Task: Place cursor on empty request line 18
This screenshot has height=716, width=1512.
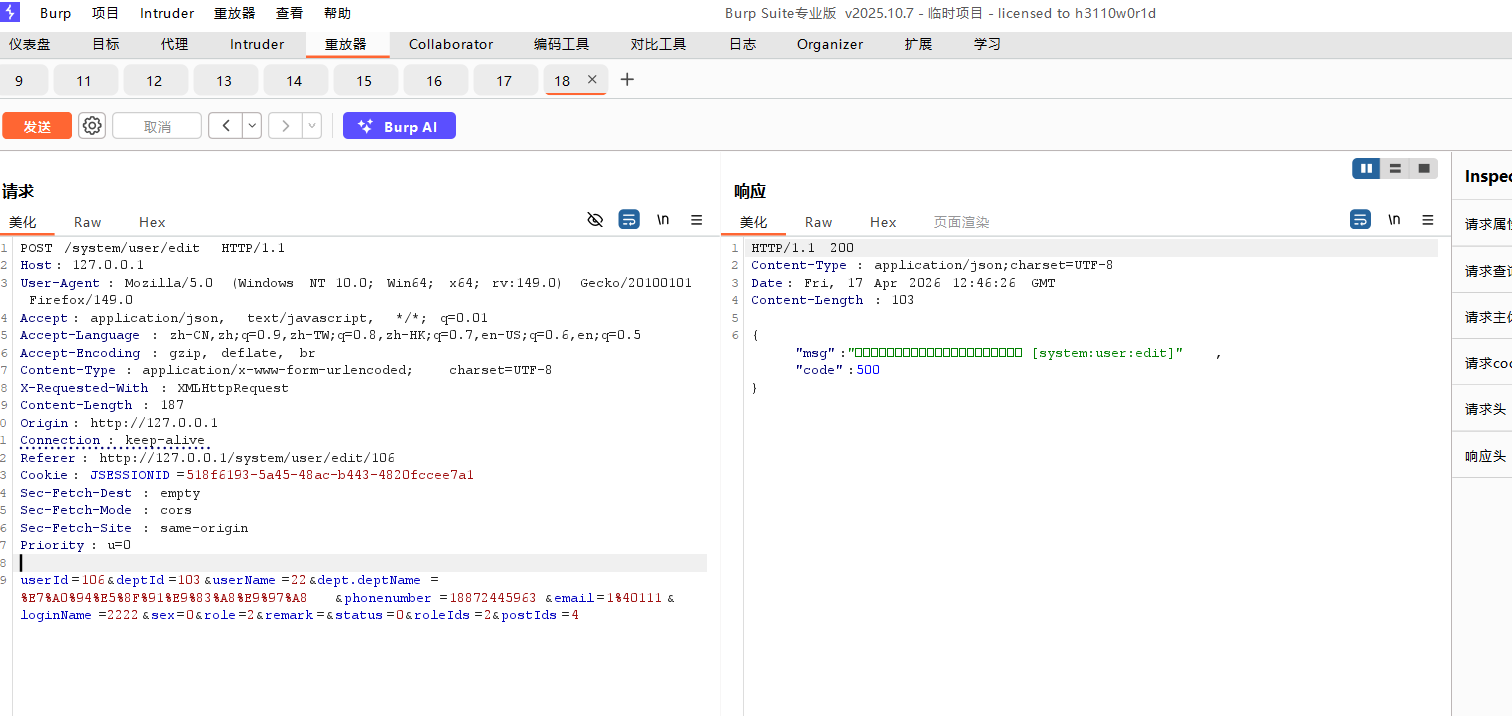Action: [362, 563]
